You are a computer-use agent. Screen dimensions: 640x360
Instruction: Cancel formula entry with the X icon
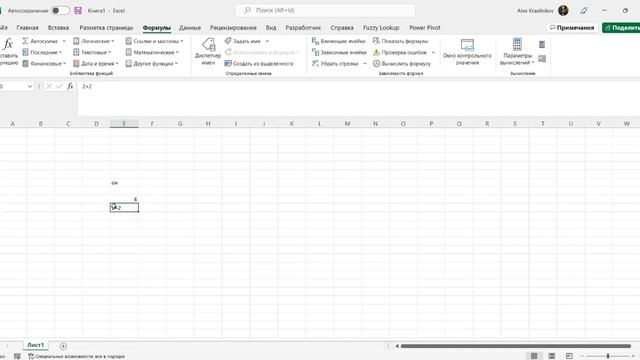49,86
